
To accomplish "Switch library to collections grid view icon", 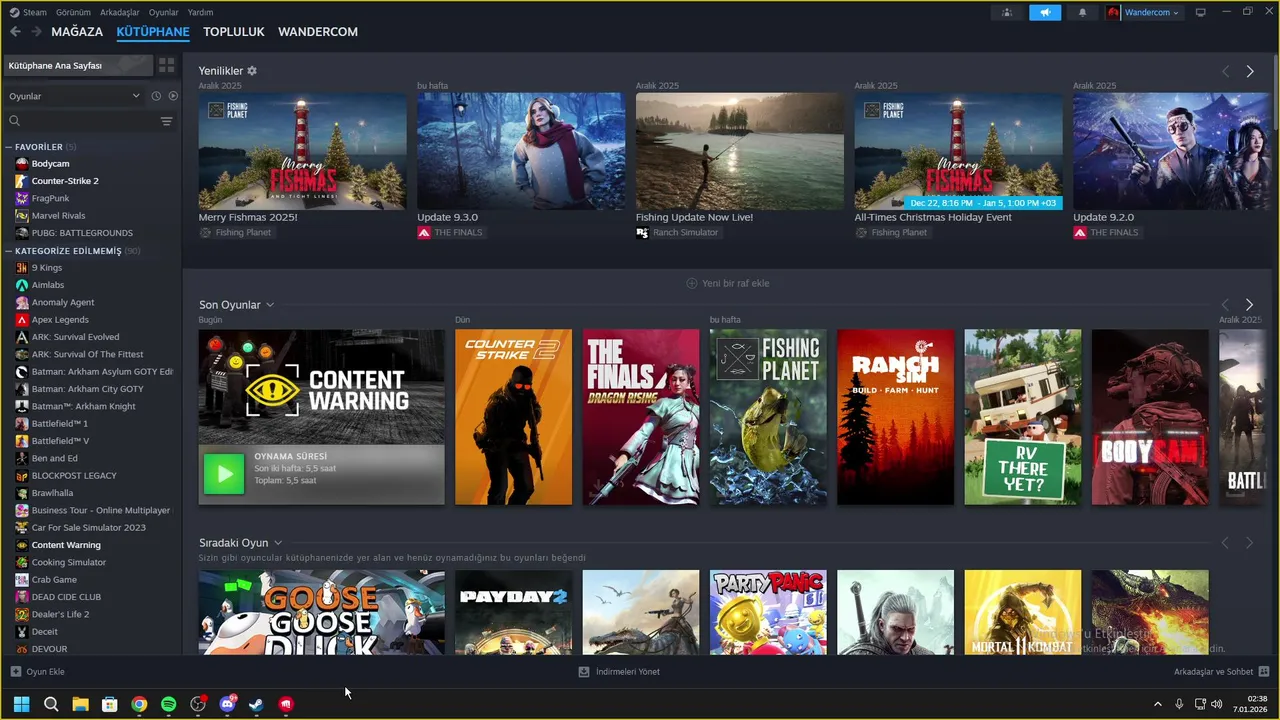I will pos(167,65).
